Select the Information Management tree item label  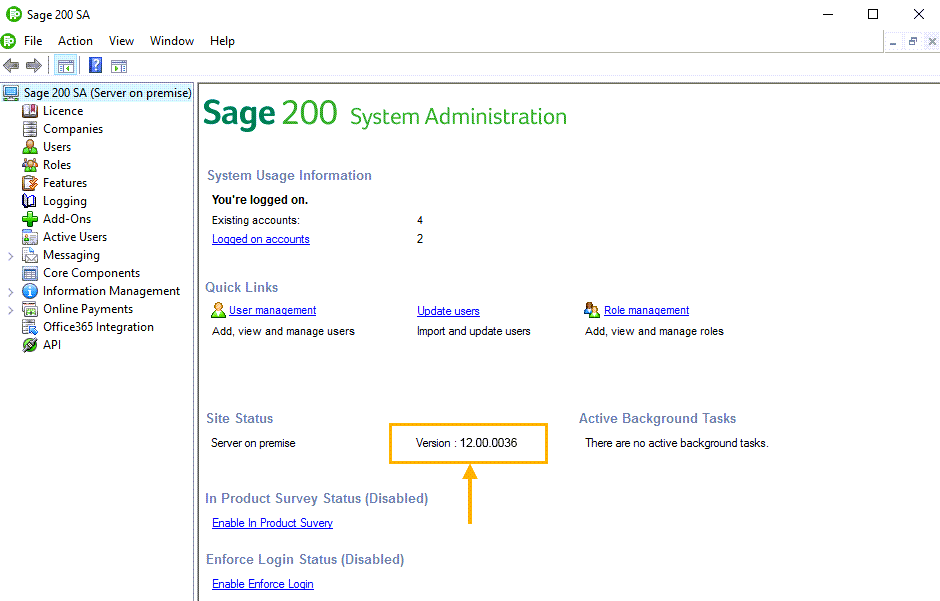pos(111,291)
